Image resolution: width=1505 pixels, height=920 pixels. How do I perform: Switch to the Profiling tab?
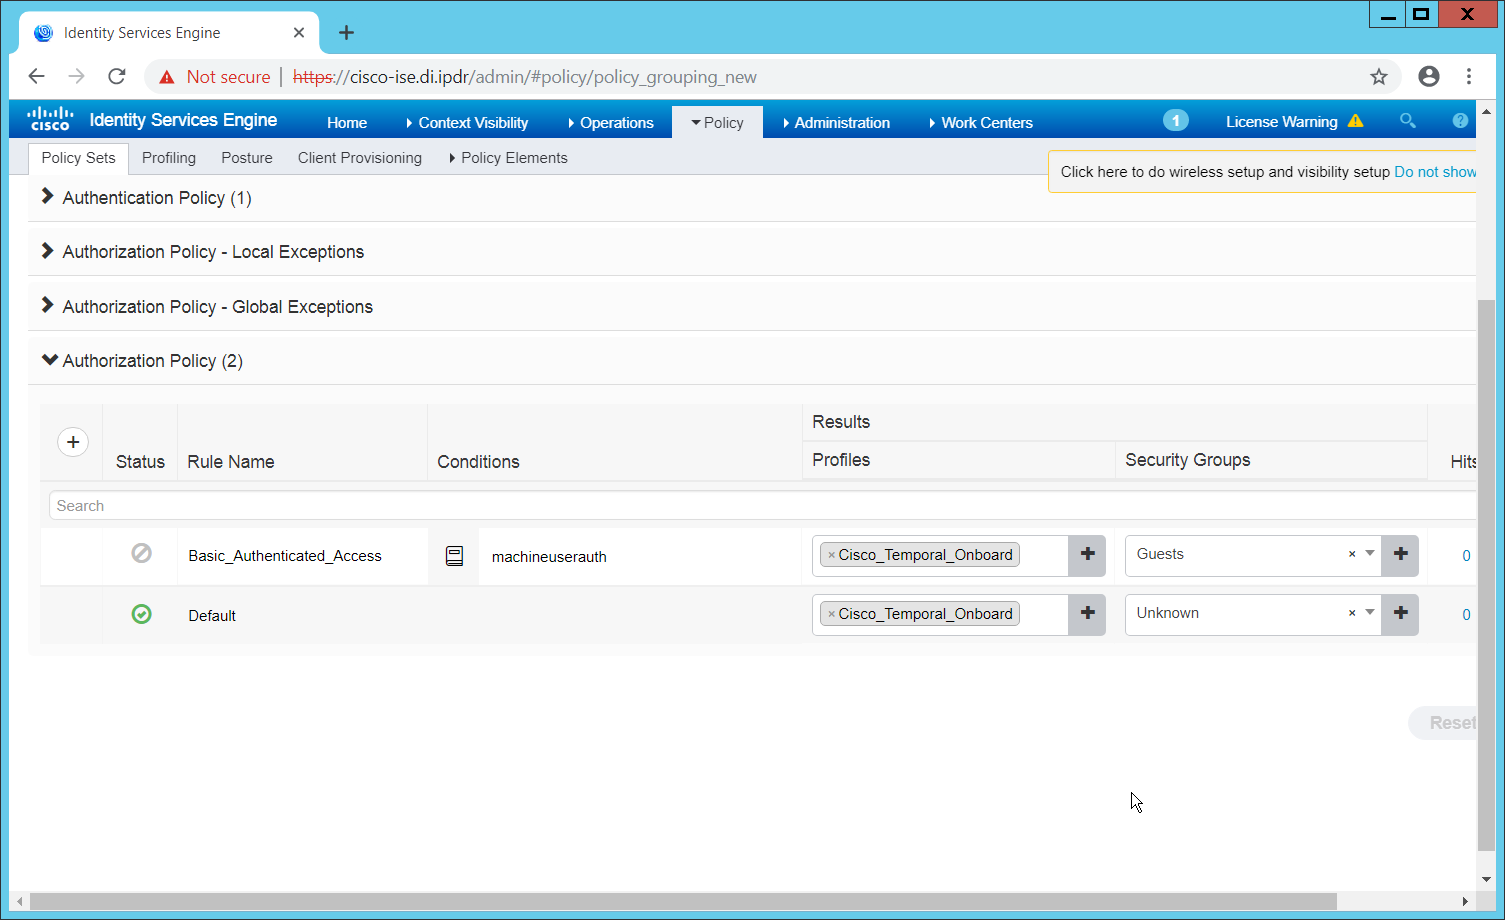169,158
